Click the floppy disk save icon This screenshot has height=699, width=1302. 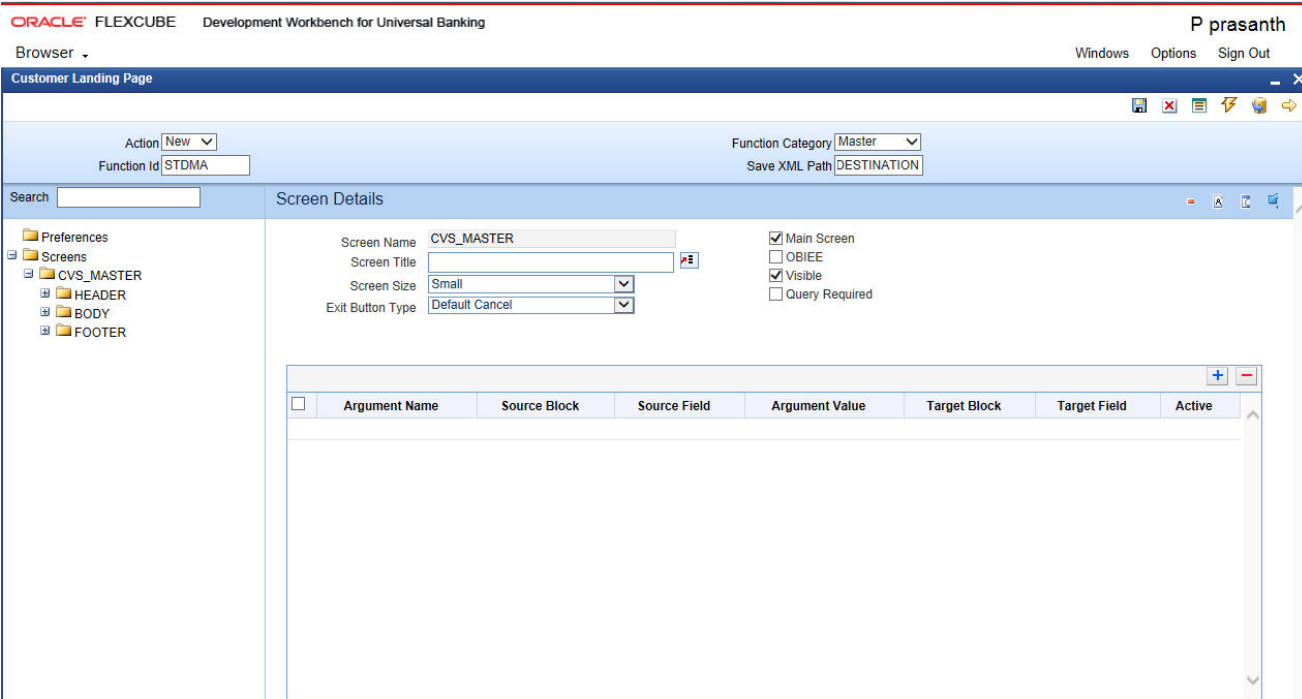(1139, 106)
